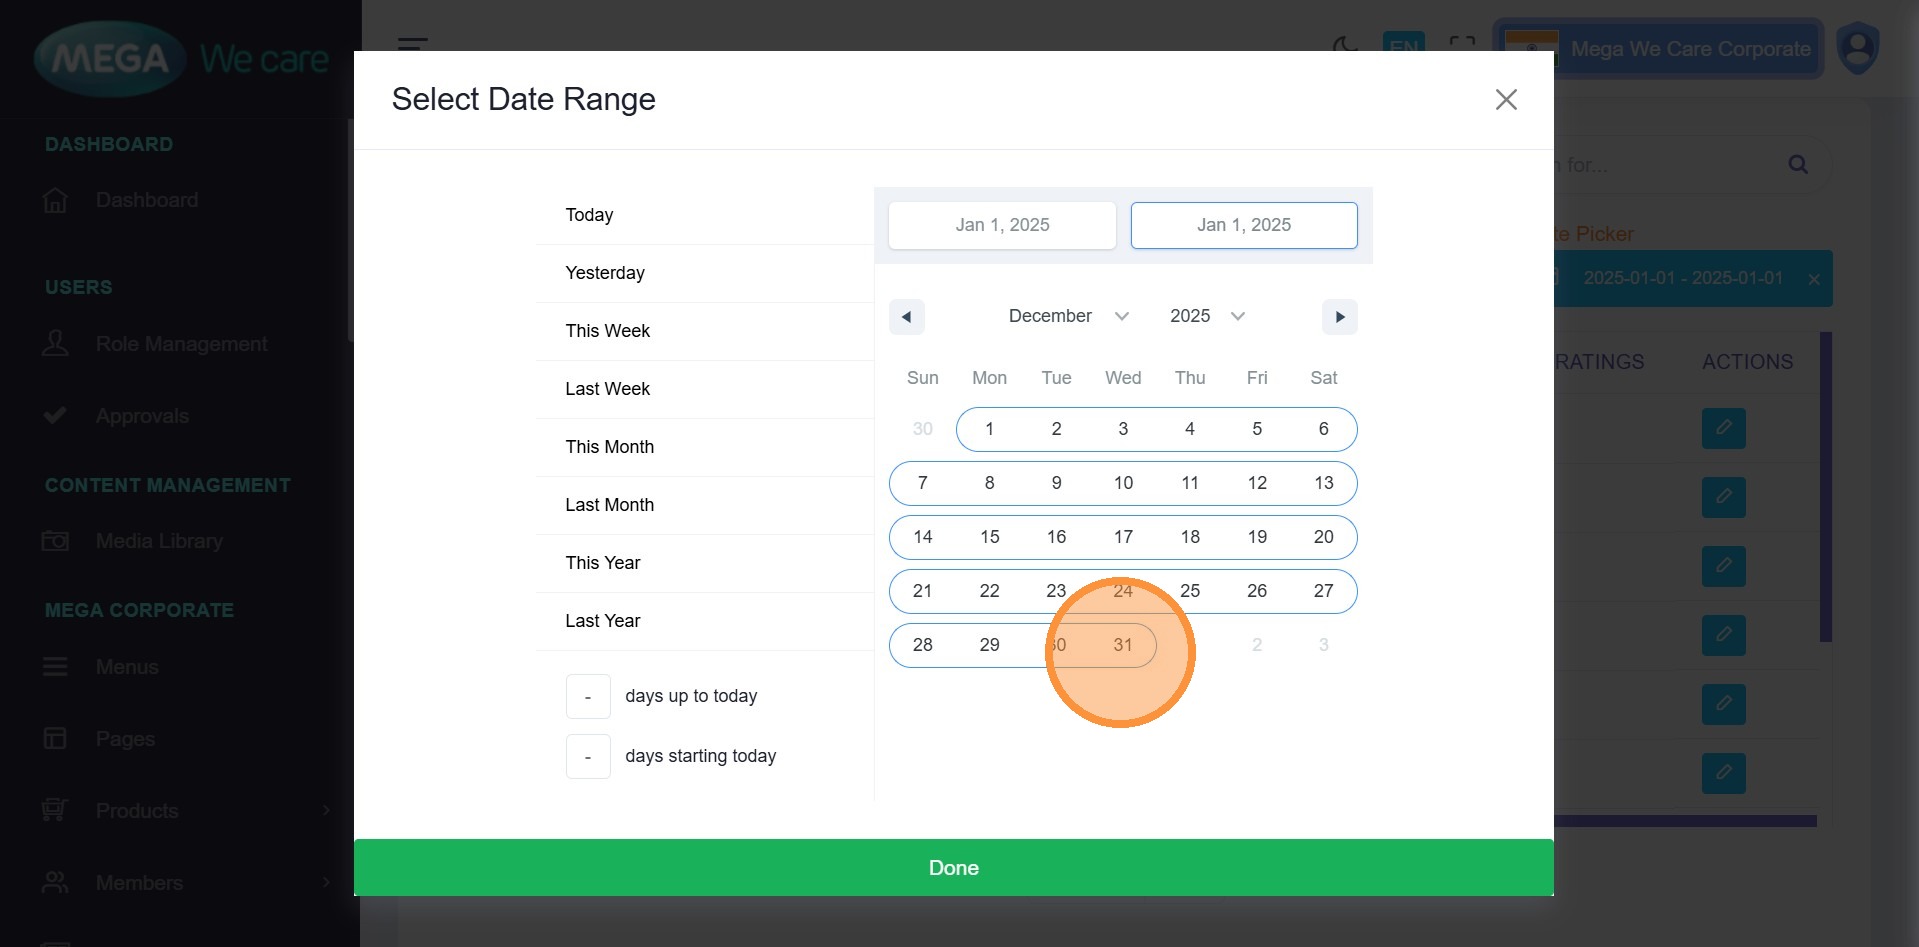Viewport: 1919px width, 947px height.
Task: Toggle fullscreen mode icon
Action: (1461, 44)
